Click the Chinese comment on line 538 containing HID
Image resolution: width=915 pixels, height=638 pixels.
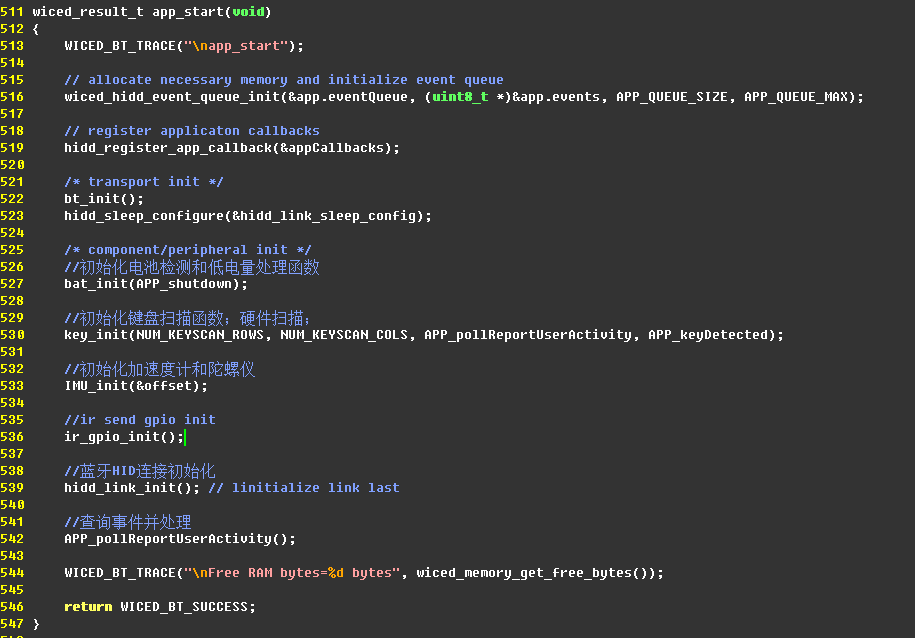coord(140,471)
